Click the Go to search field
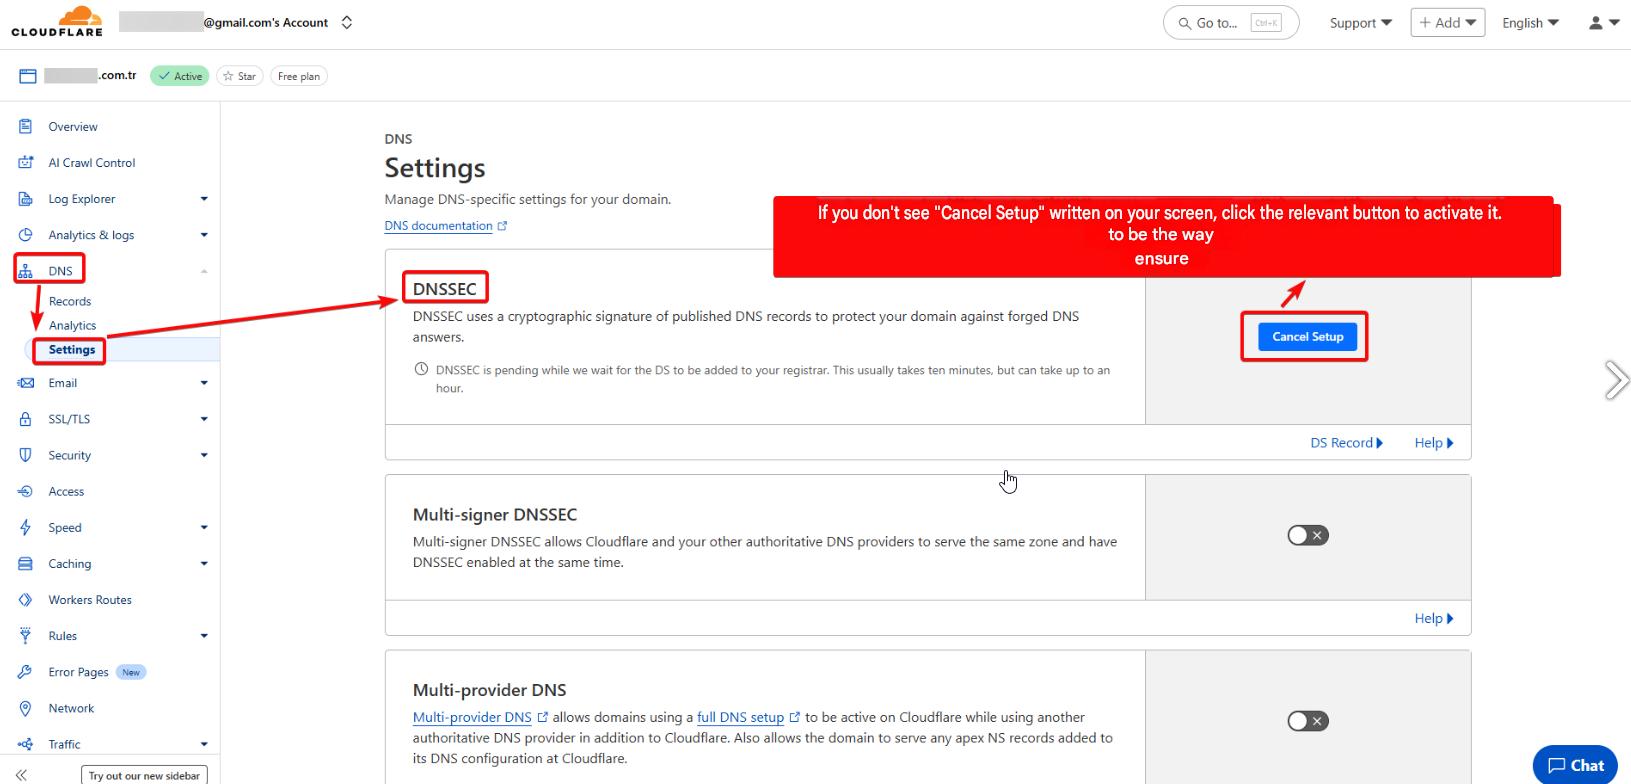 point(1231,23)
